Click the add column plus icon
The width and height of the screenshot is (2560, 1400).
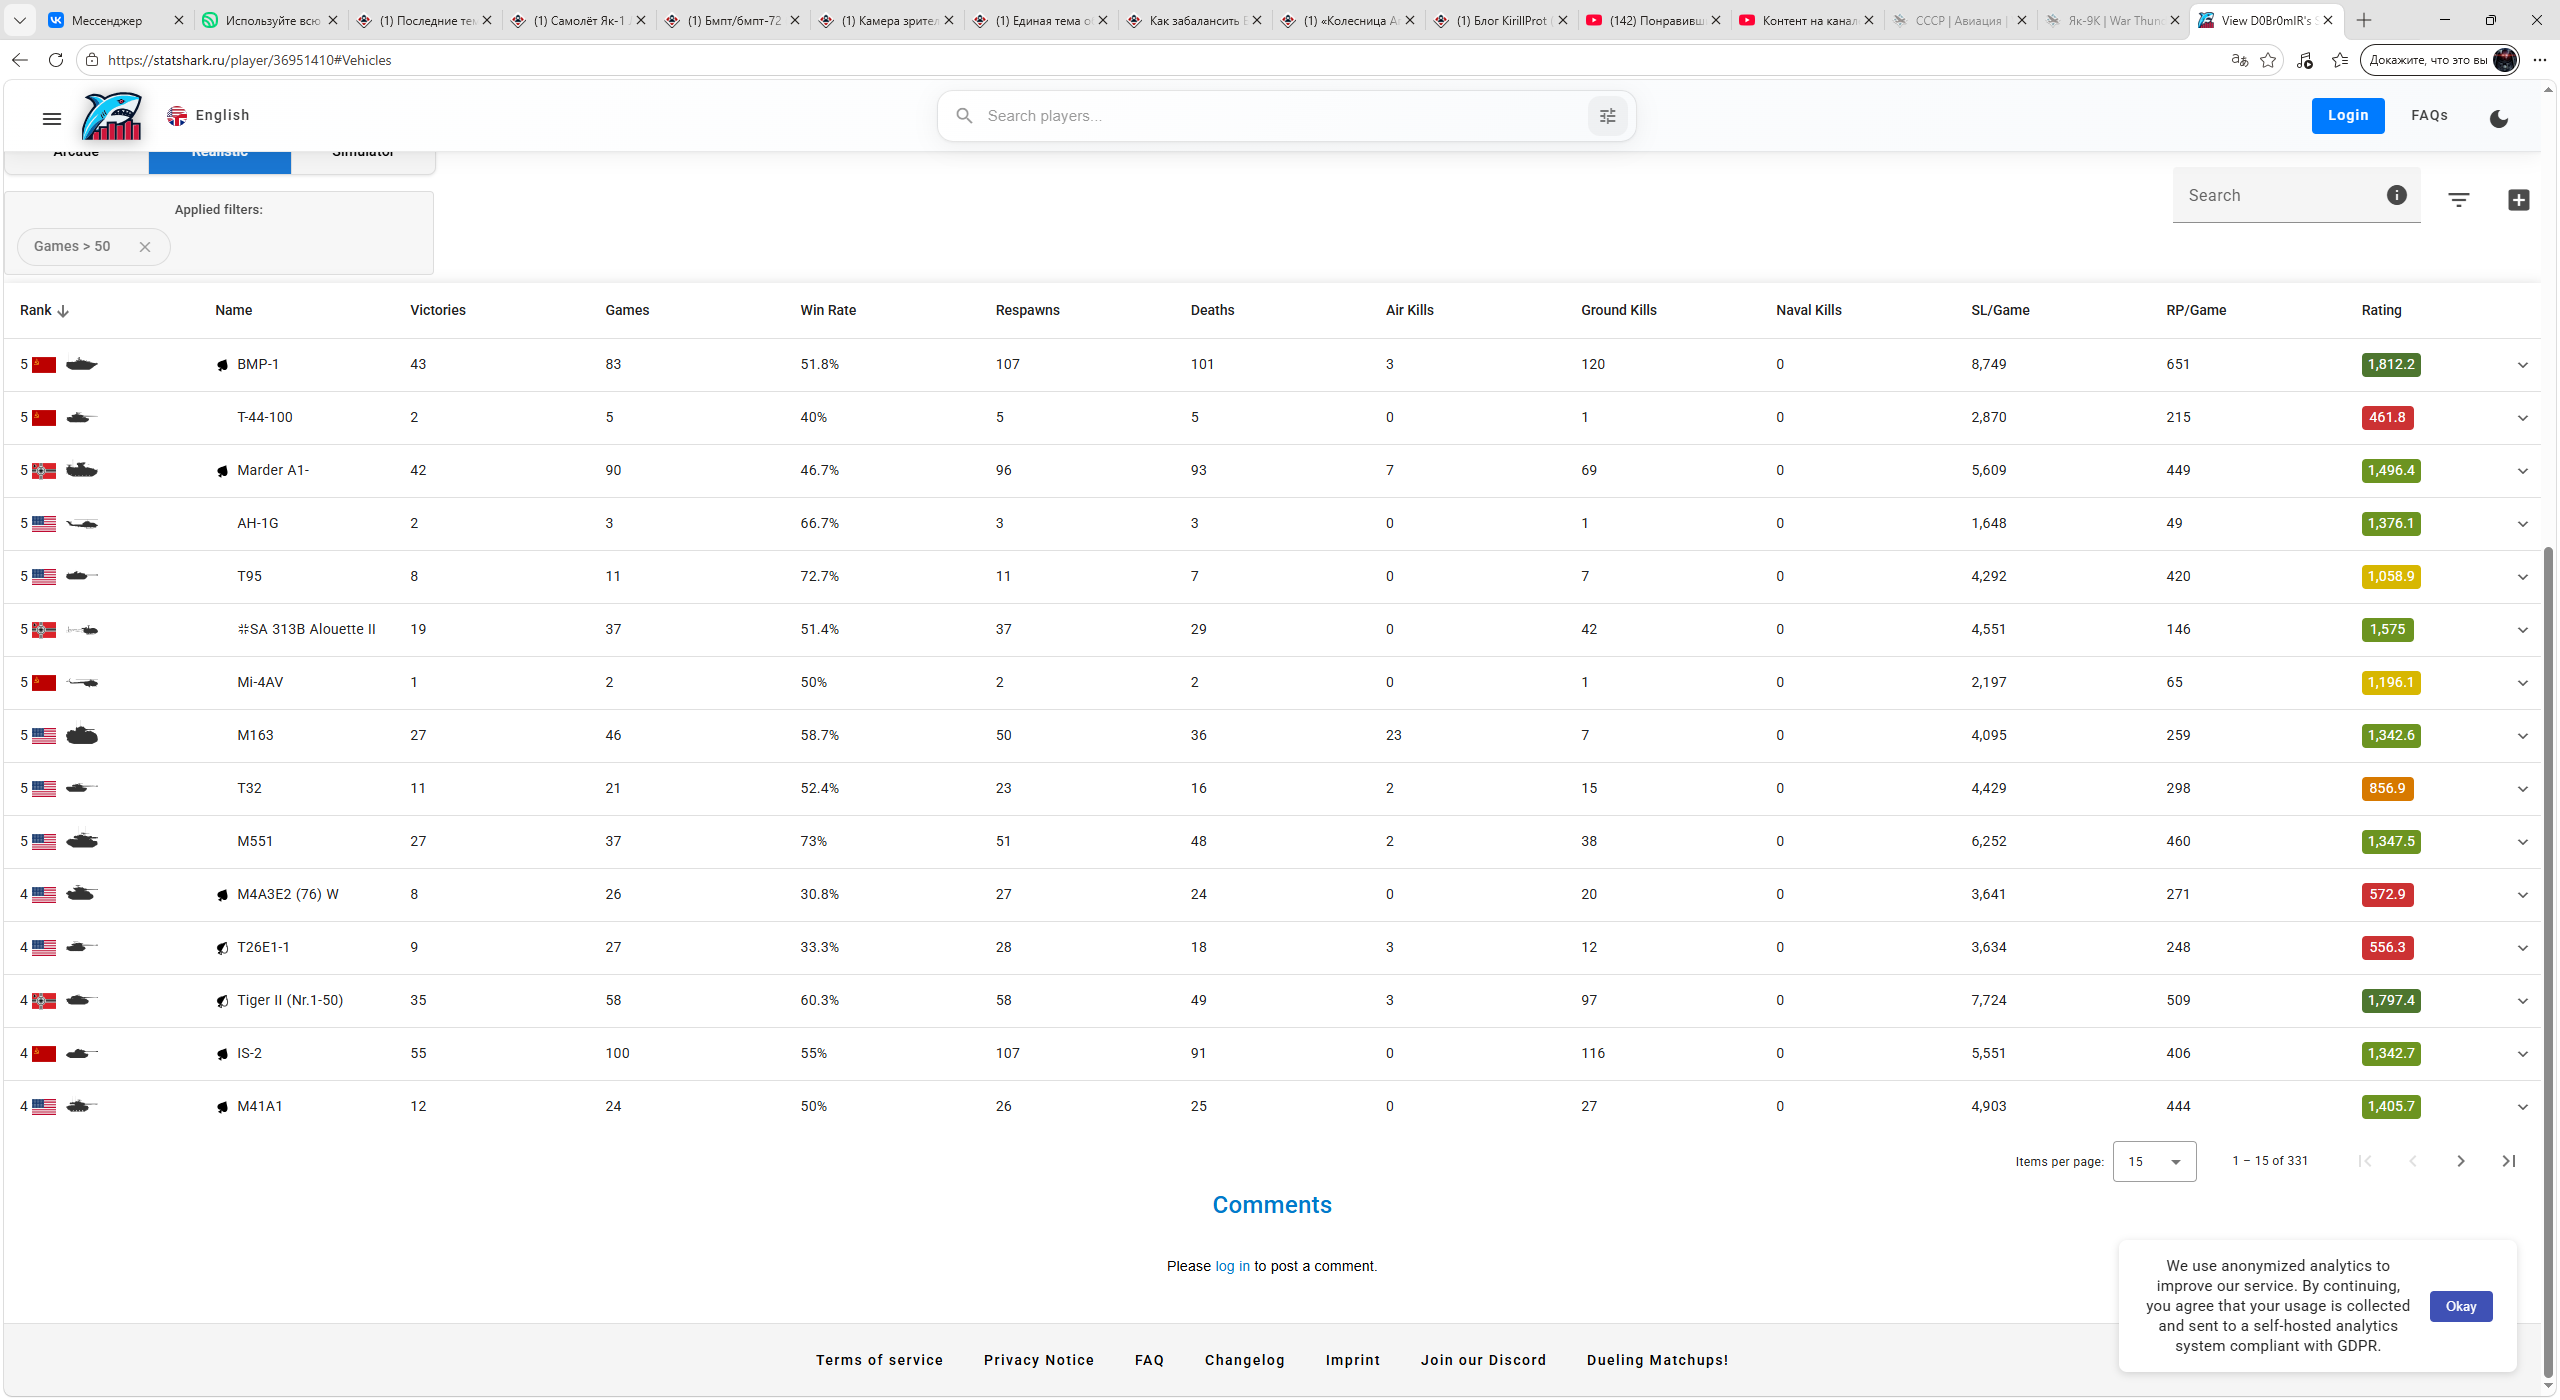(2518, 200)
